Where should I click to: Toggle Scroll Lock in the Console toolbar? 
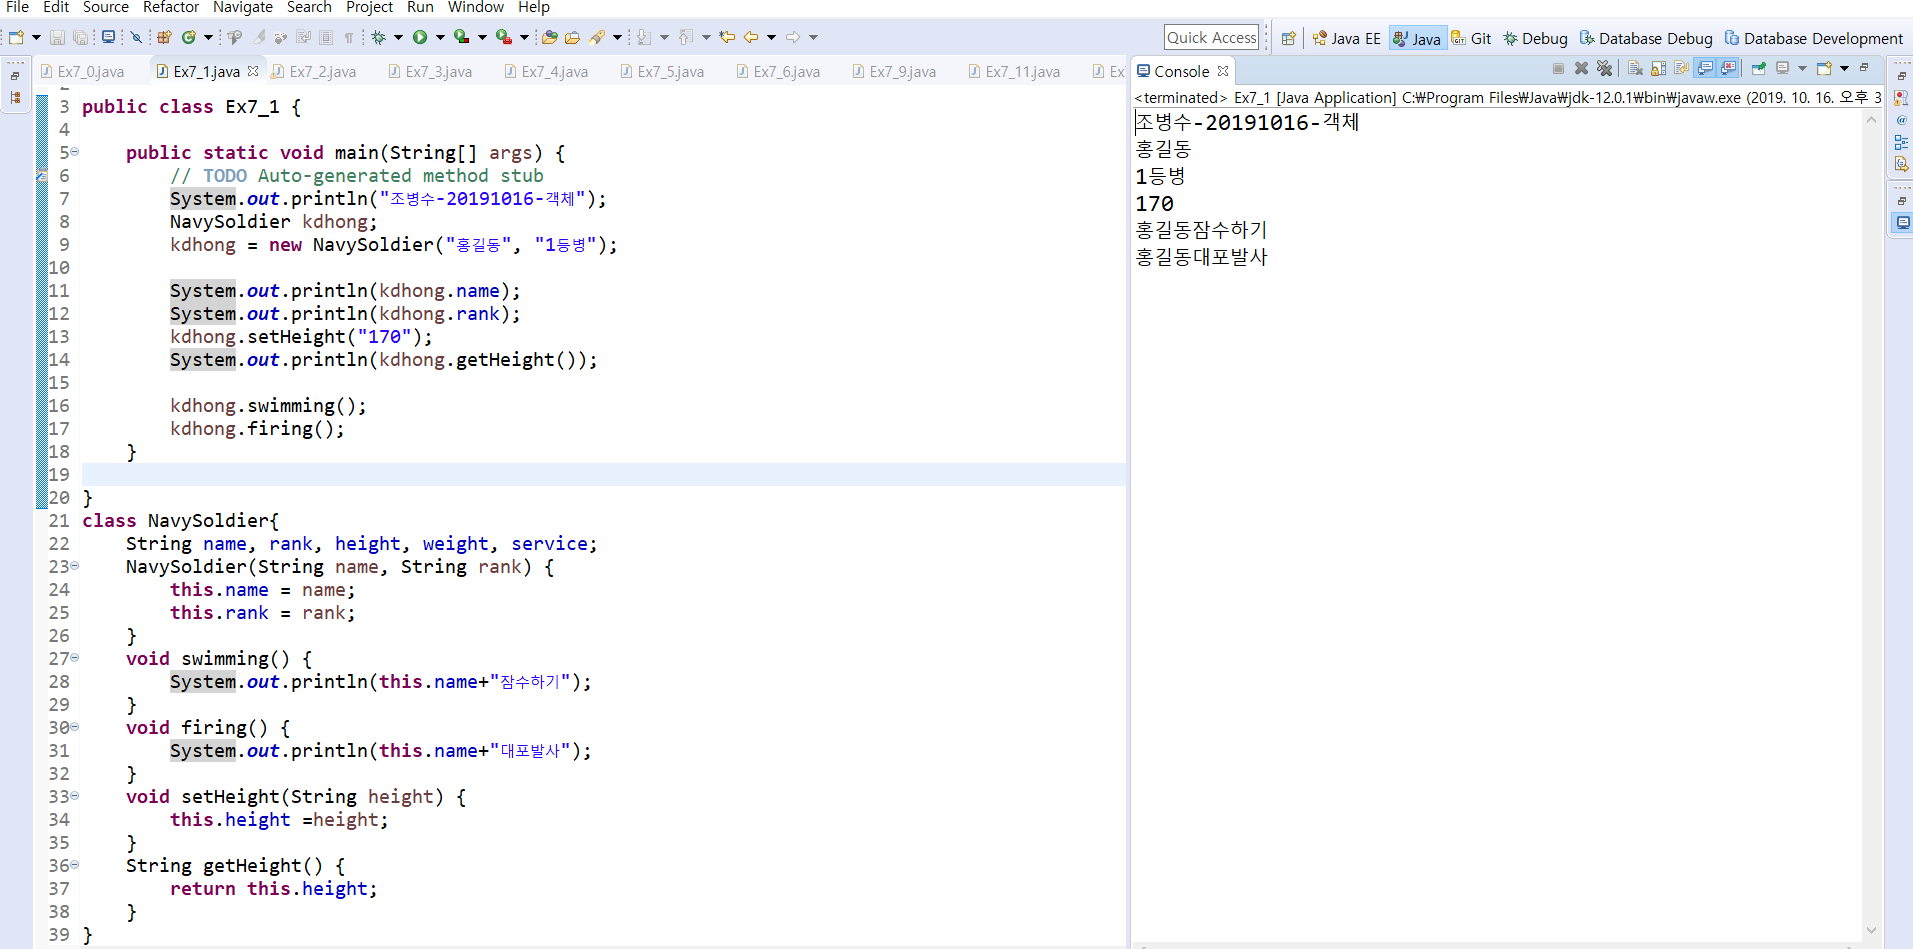pos(1658,68)
